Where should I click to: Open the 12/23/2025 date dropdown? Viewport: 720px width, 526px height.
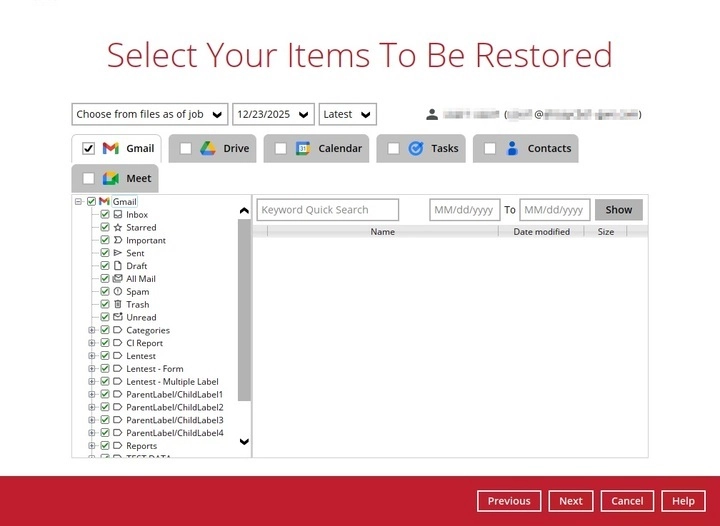273,114
